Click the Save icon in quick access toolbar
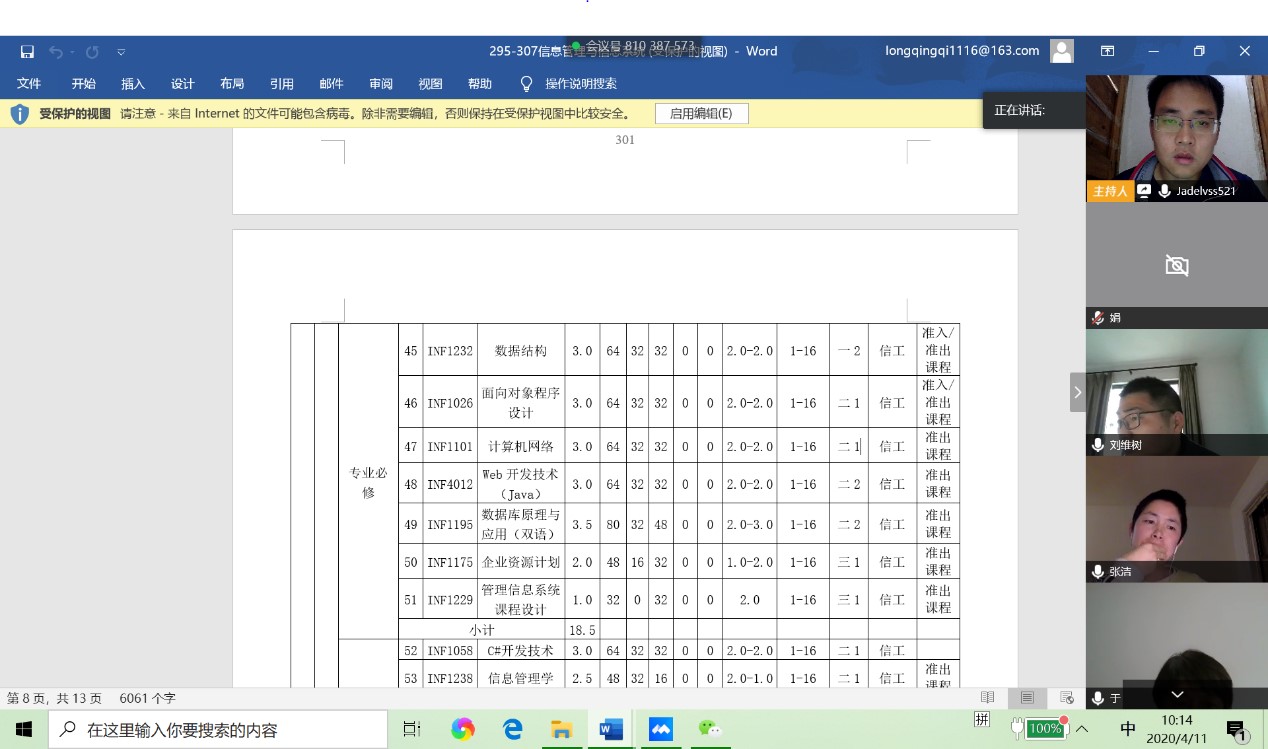 point(27,52)
